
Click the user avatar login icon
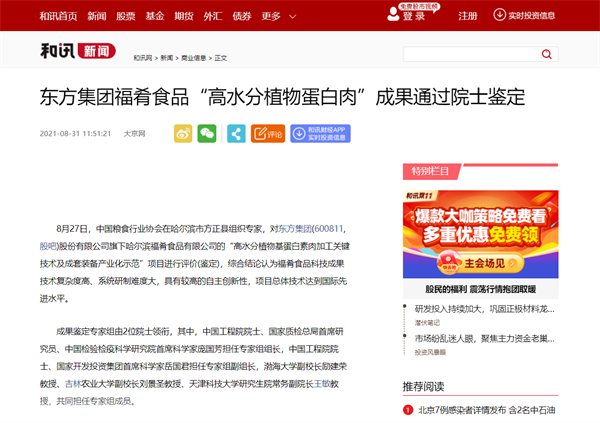(393, 14)
